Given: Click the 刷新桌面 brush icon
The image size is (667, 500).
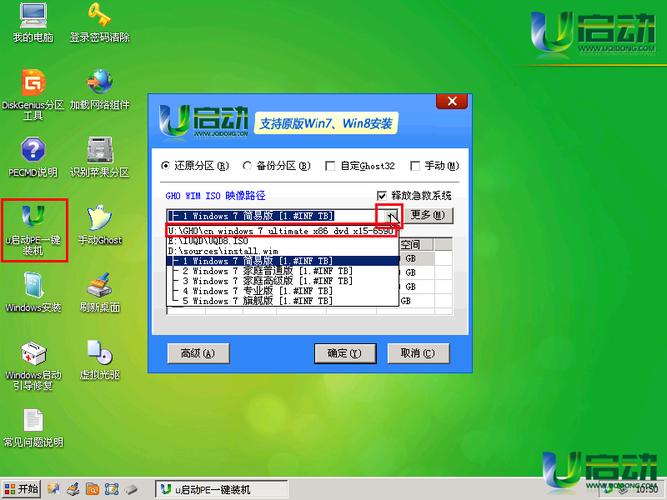Looking at the screenshot, I should (100, 292).
